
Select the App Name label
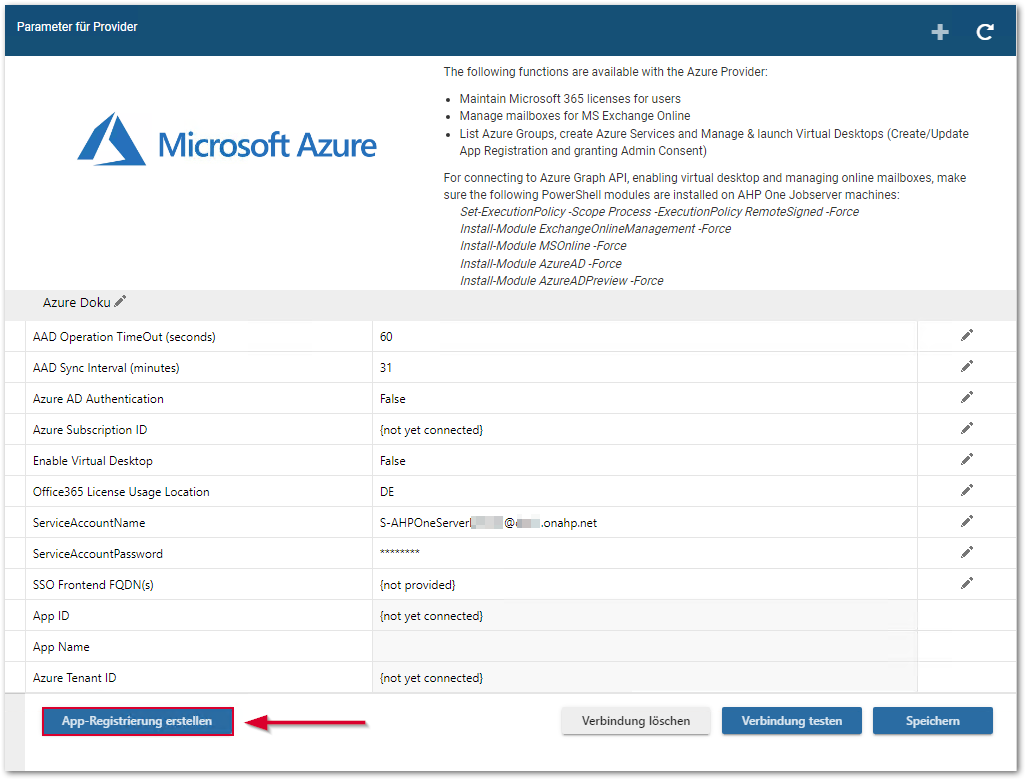[x=61, y=647]
